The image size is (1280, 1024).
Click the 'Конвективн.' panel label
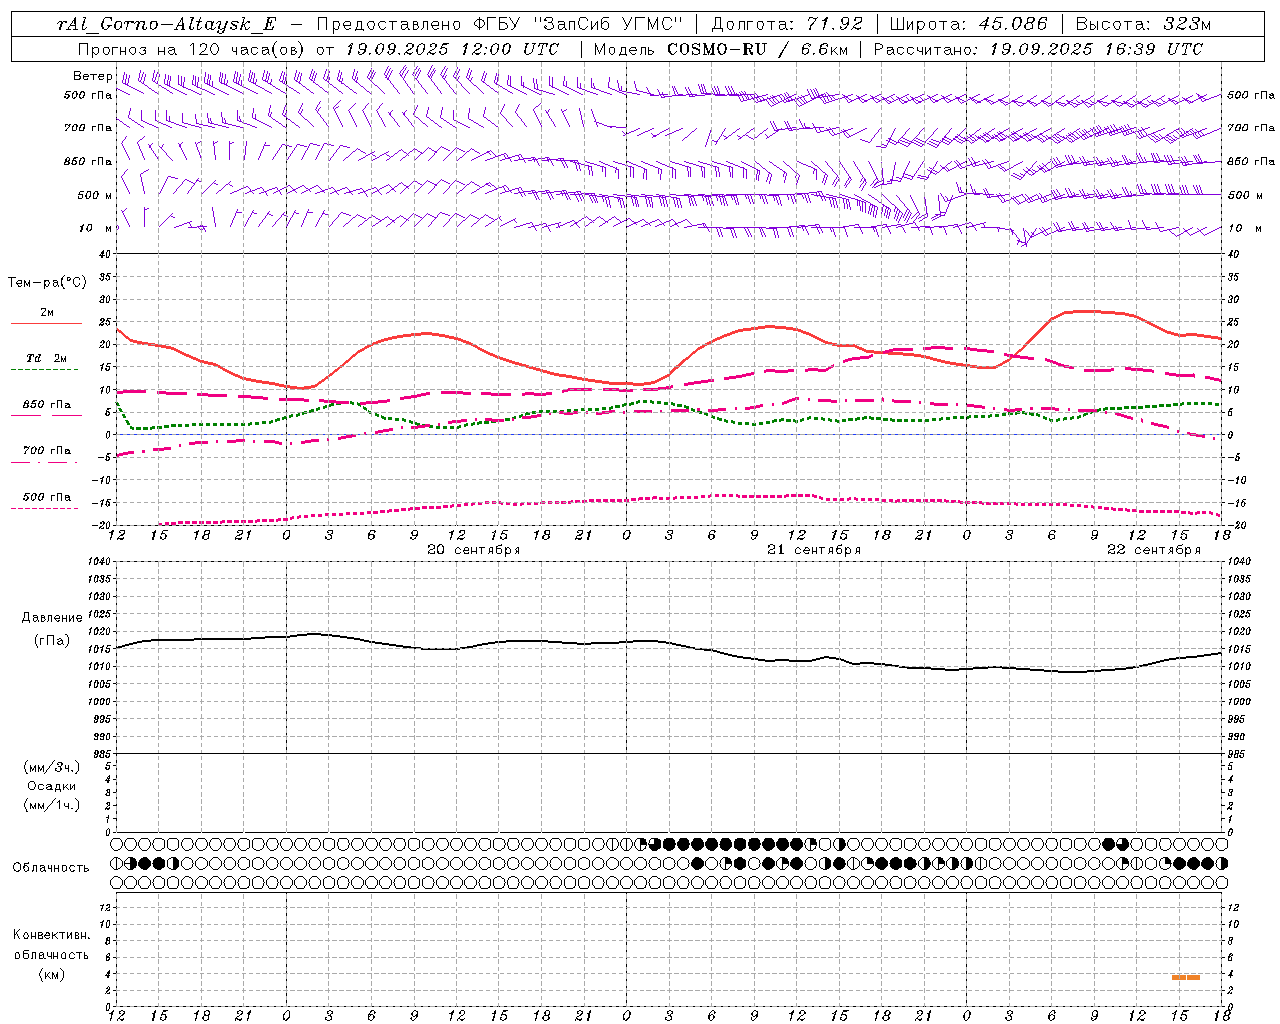(51, 935)
